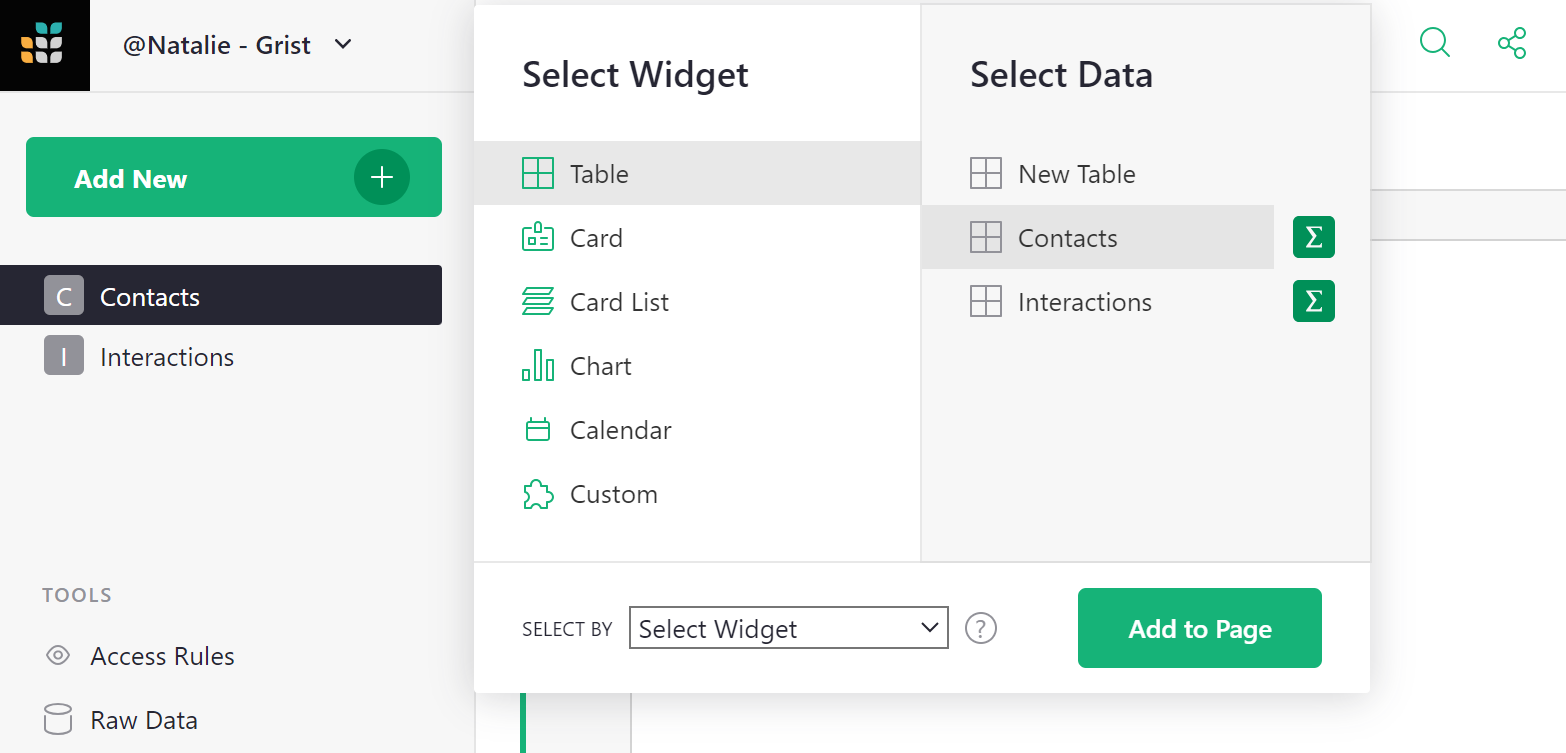Open the Select Widget dropdown
This screenshot has height=753, width=1566.
pos(788,628)
